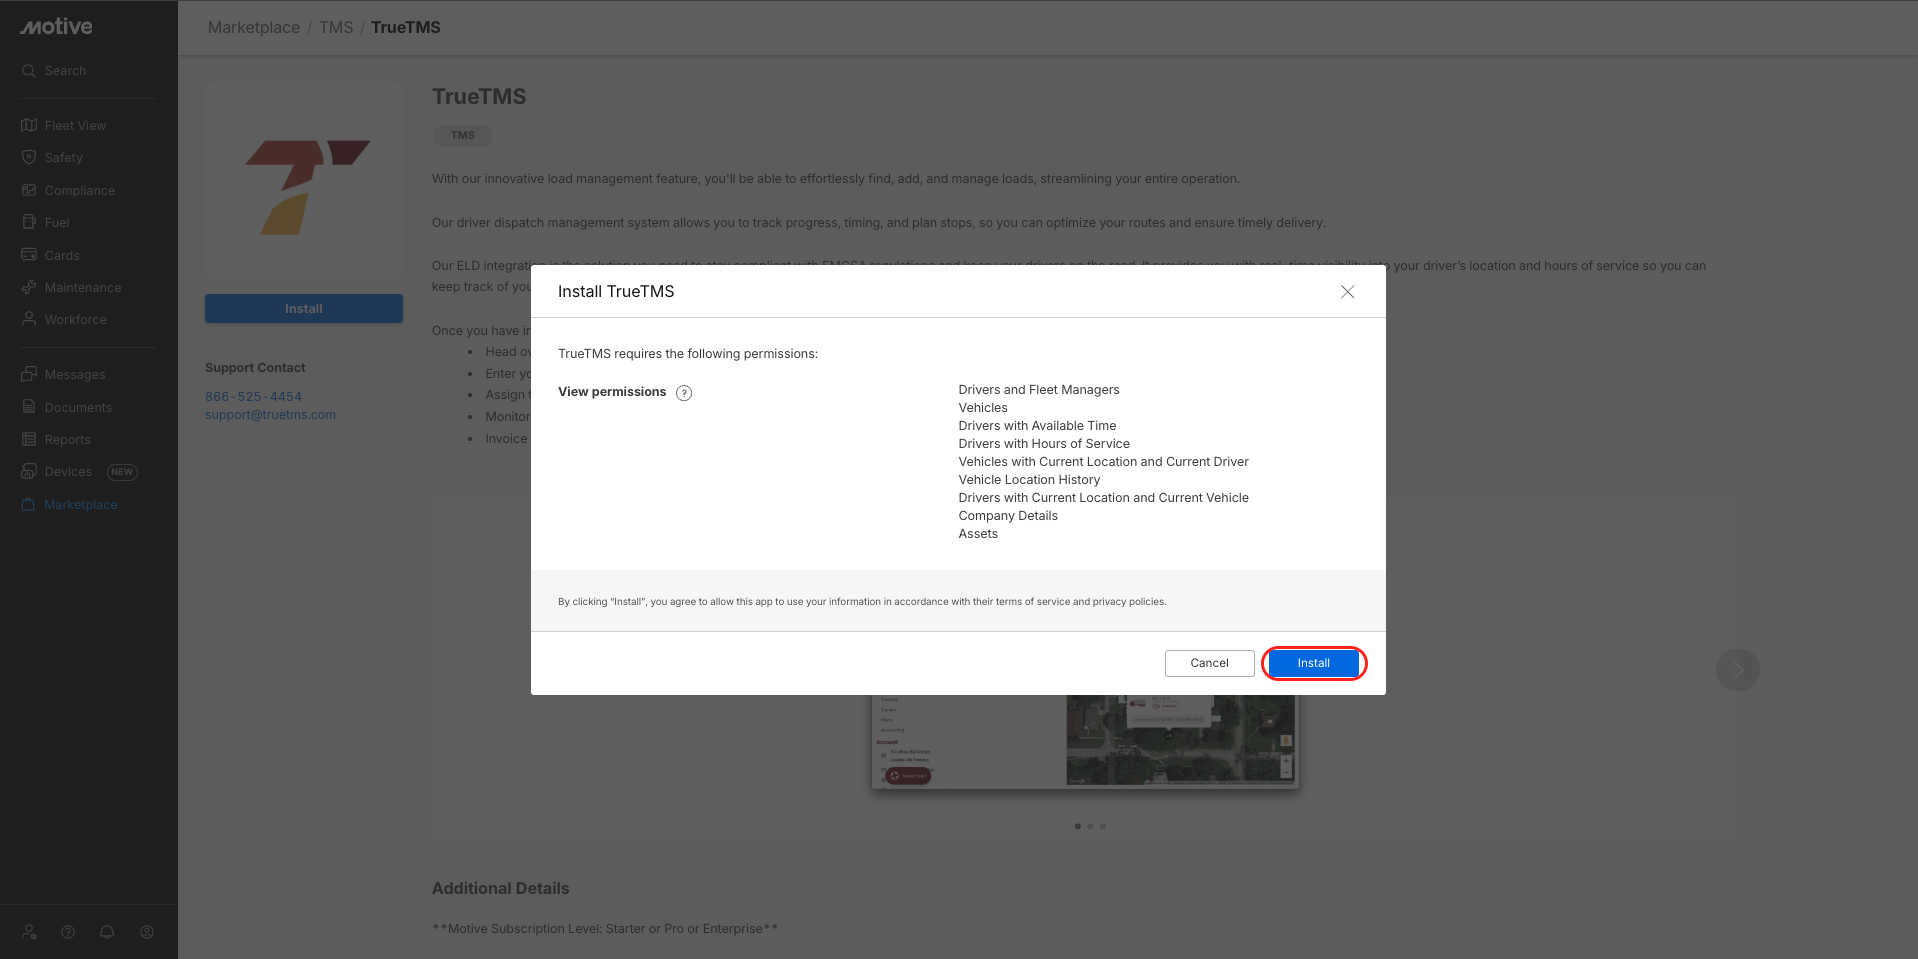Email support@truetms.com

271,415
